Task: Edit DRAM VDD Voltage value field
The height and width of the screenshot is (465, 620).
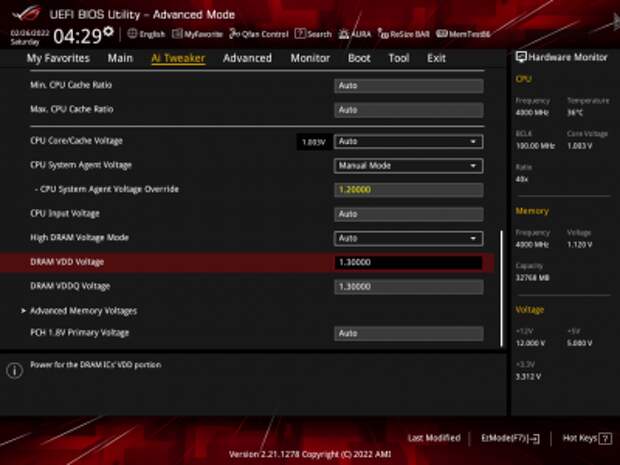Action: pos(408,263)
